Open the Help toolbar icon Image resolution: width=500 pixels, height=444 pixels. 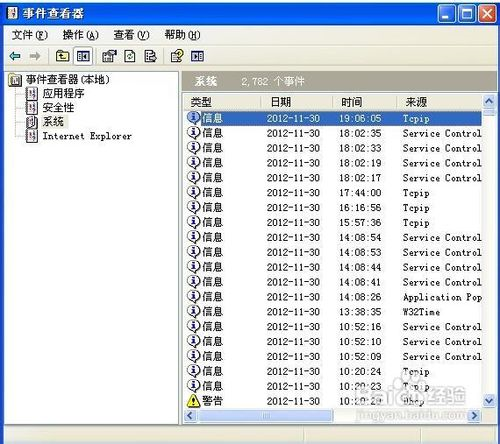pyautogui.click(x=177, y=56)
